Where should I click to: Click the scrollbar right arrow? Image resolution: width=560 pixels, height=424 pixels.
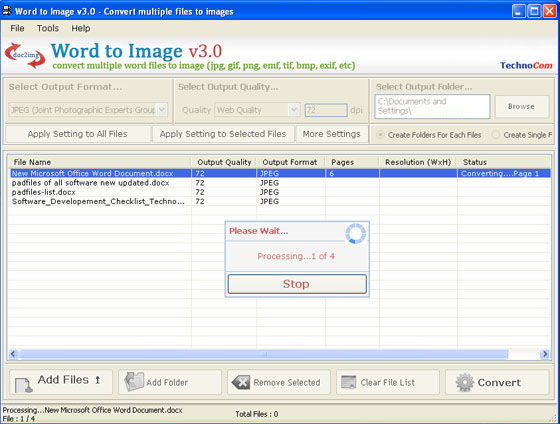click(545, 354)
